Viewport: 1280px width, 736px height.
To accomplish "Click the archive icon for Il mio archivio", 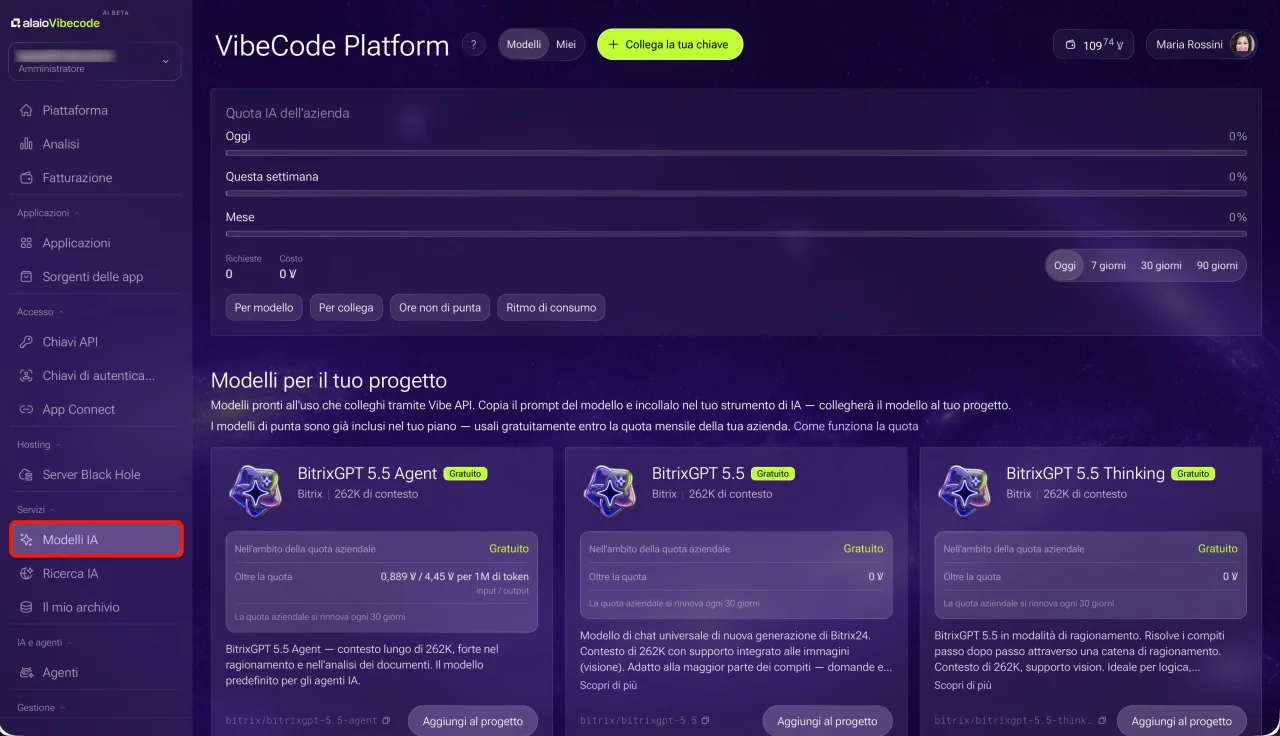I will (26, 607).
